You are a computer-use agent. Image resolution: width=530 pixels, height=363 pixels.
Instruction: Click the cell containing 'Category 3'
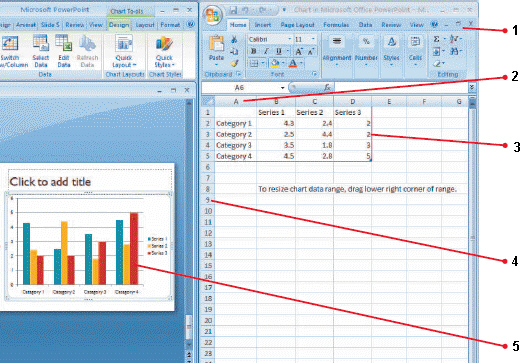click(x=236, y=145)
